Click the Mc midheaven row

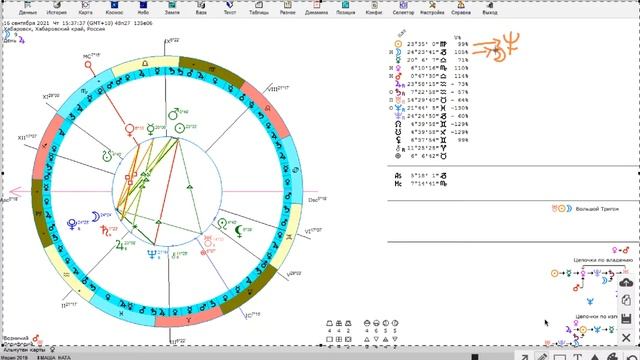420,184
